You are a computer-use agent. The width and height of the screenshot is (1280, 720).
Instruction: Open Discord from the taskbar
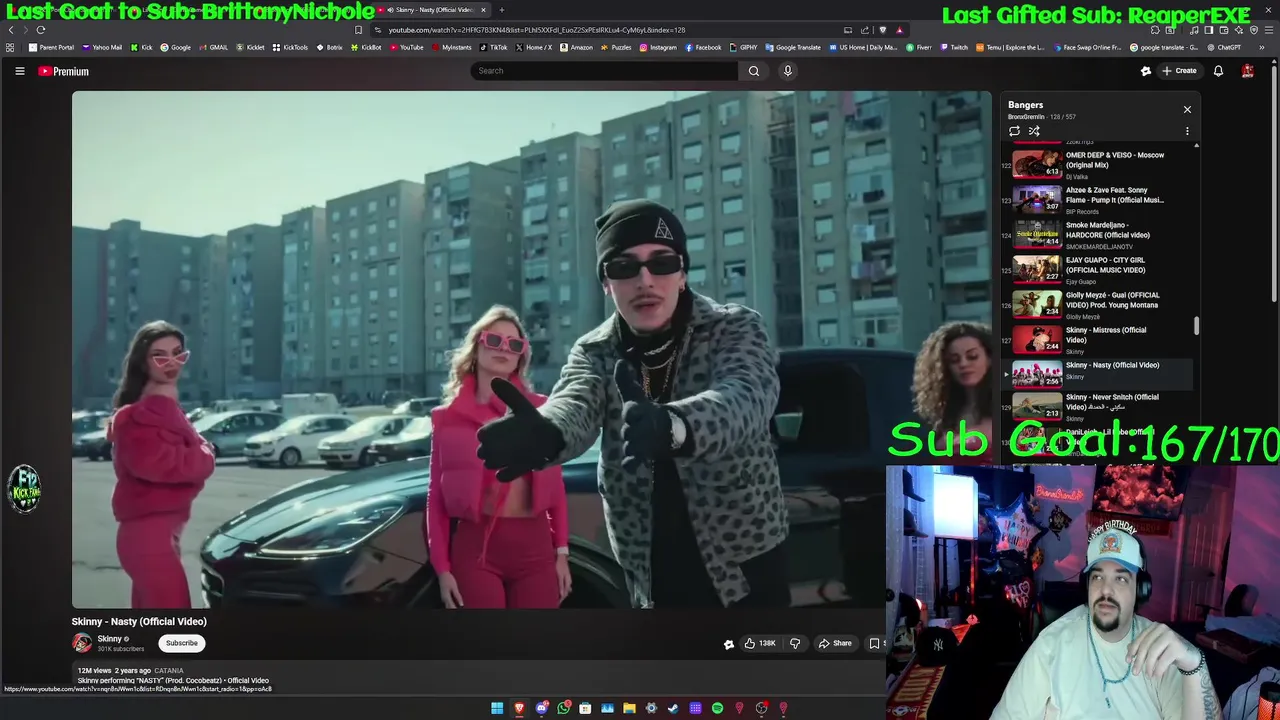(542, 708)
